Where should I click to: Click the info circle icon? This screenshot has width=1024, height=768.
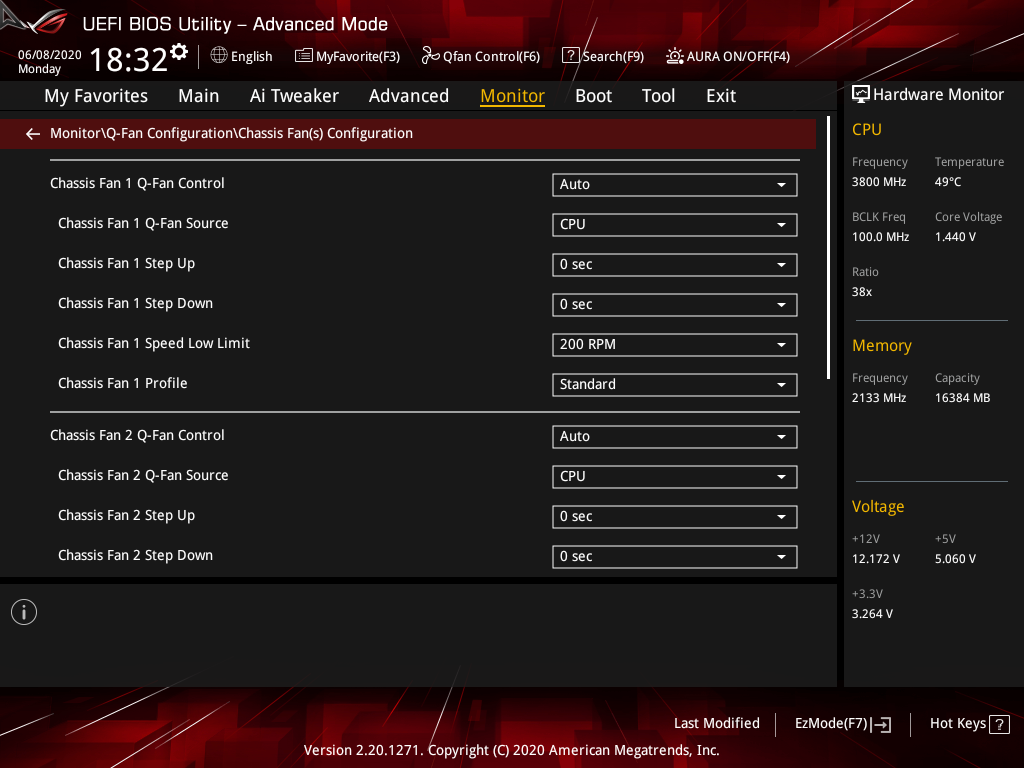[x=24, y=612]
